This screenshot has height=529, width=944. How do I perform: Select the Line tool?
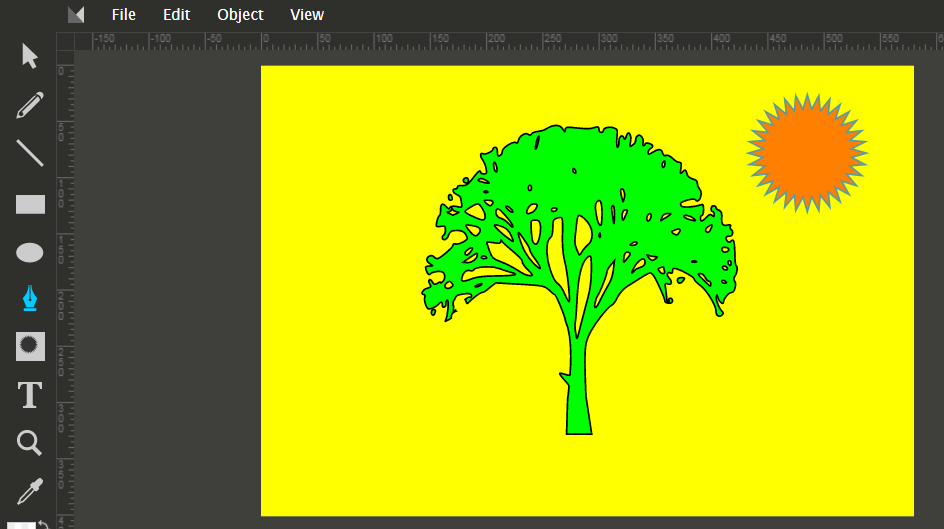[x=30, y=153]
